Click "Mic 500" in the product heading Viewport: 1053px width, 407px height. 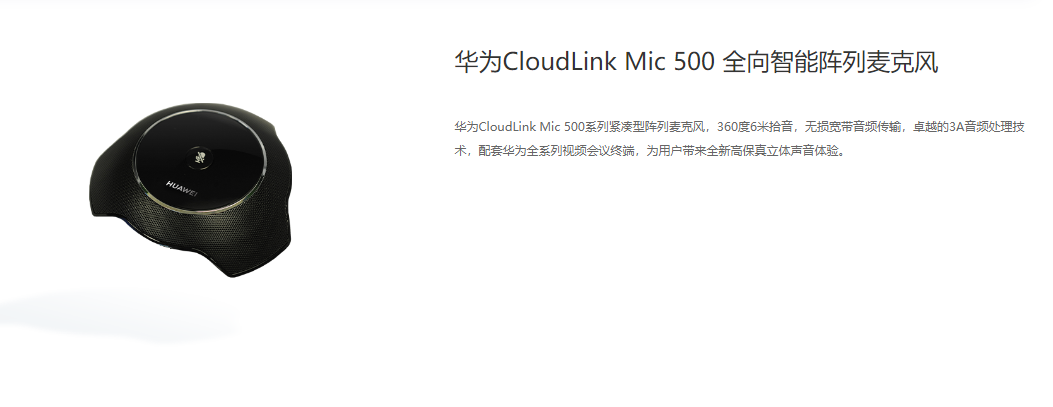(669, 62)
